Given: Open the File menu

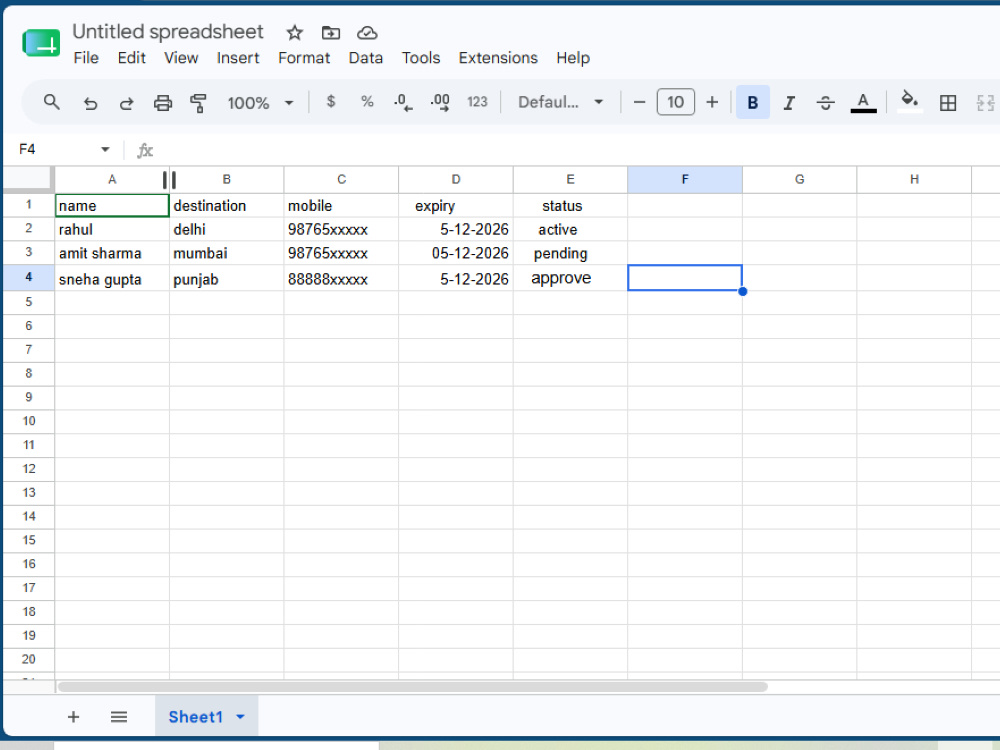Looking at the screenshot, I should coord(86,58).
